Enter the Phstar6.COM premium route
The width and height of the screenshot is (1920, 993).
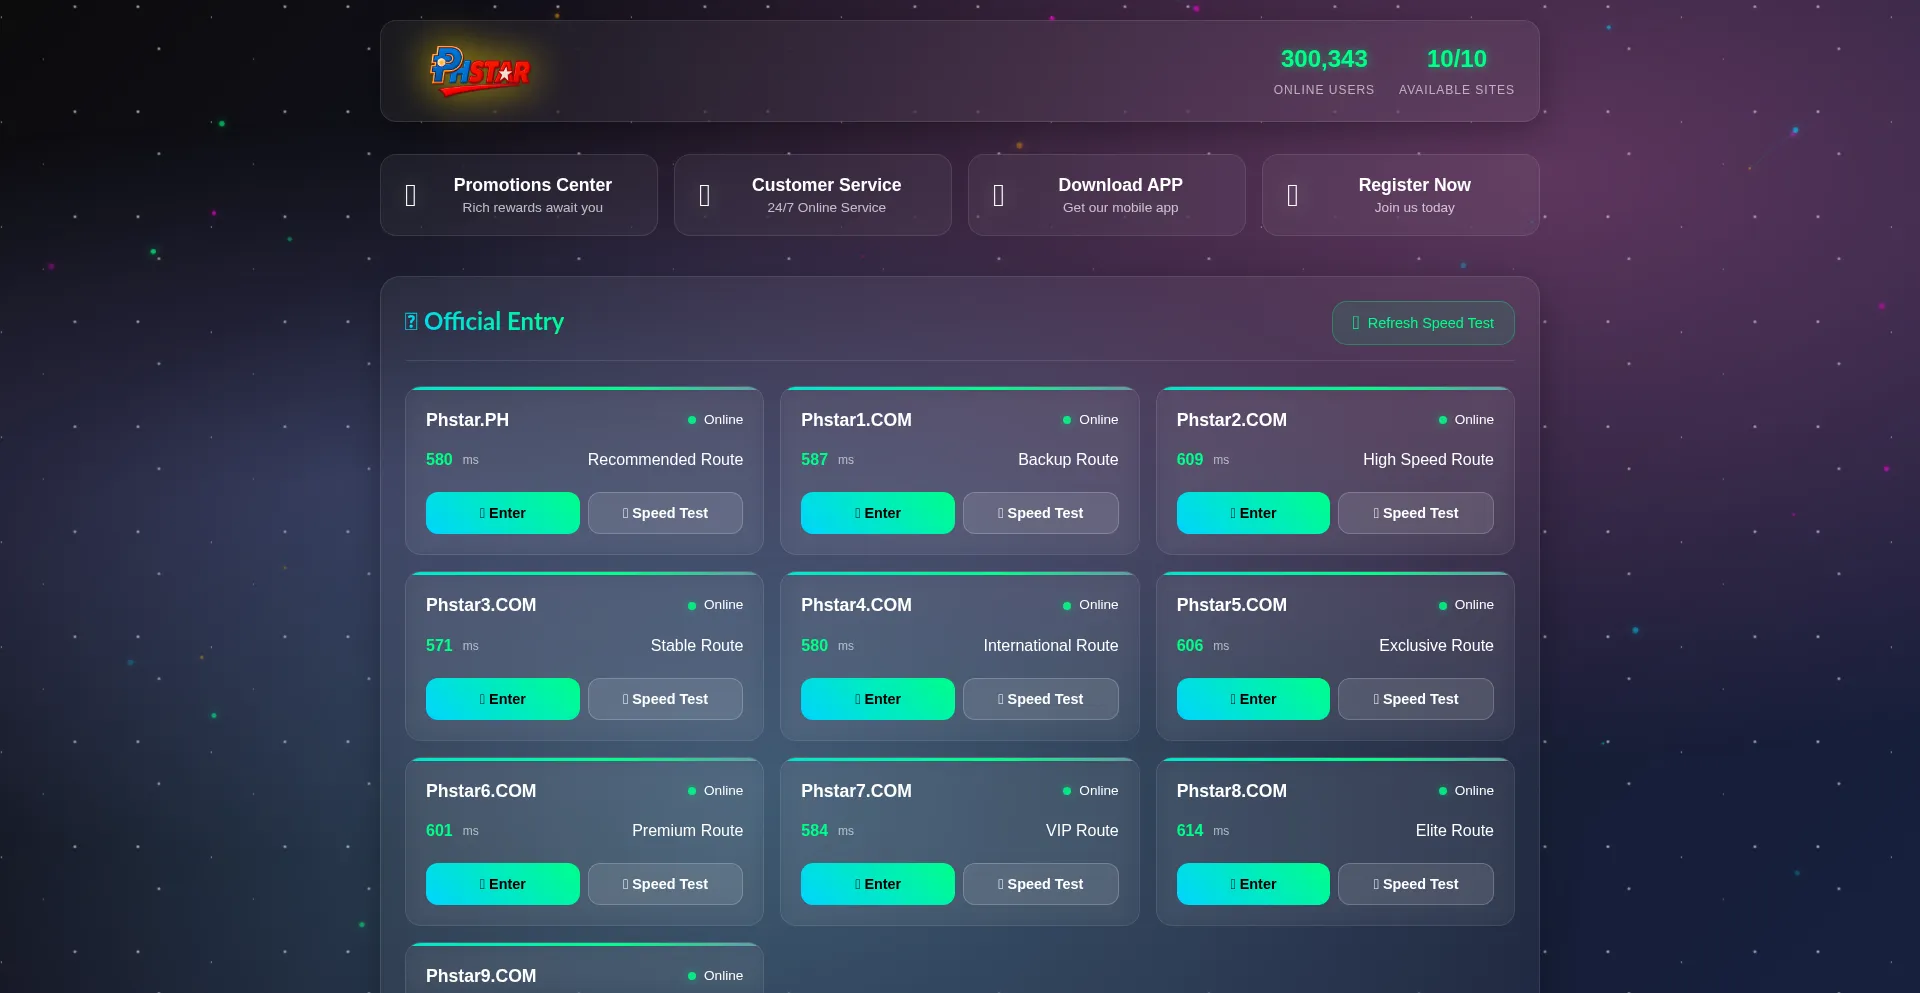[x=502, y=884]
